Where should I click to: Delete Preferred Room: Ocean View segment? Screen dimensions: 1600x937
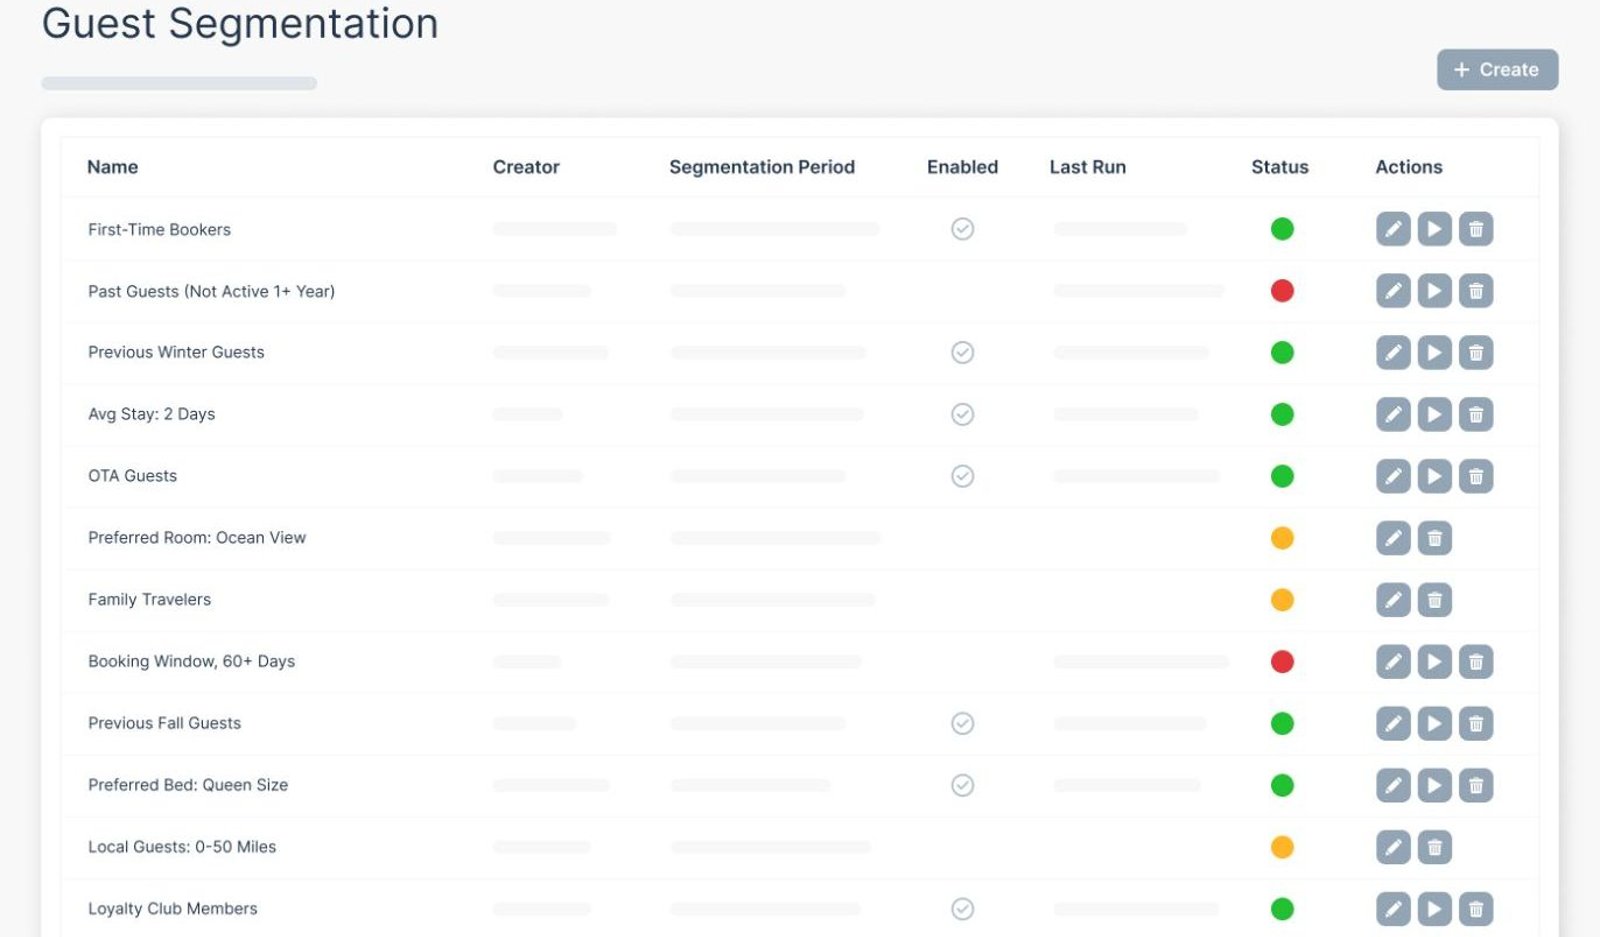[1434, 538]
